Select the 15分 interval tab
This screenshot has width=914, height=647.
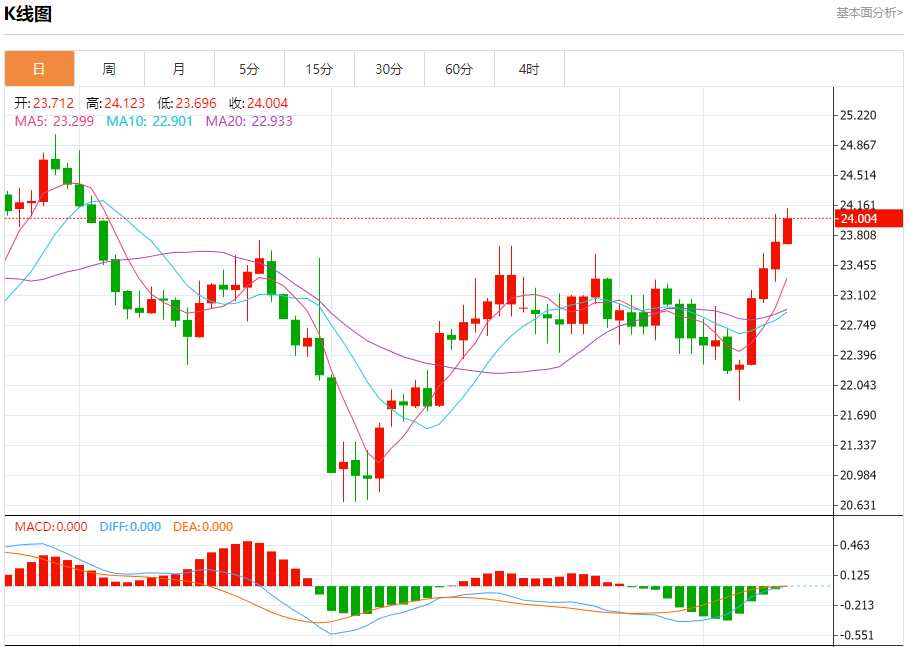319,69
